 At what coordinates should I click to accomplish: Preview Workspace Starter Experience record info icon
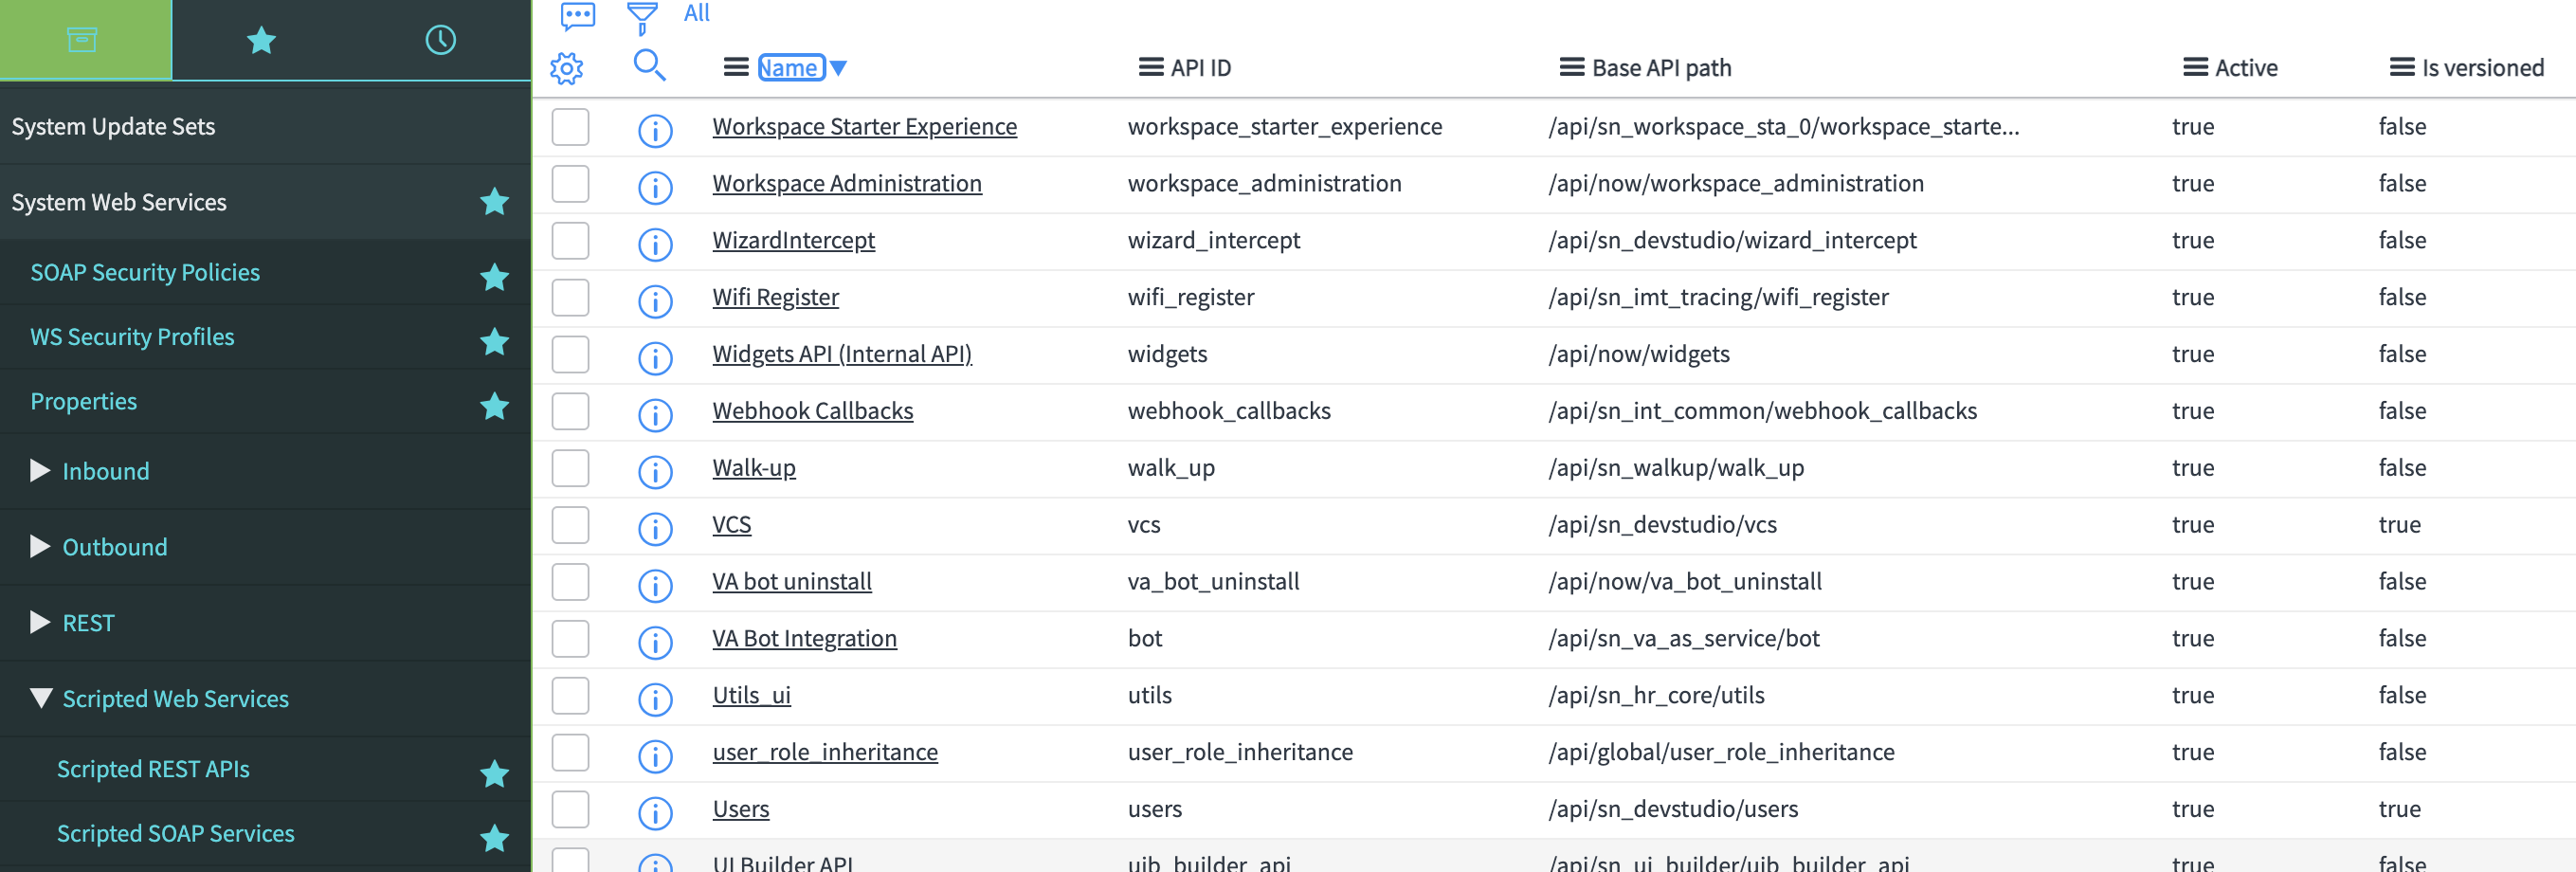(x=655, y=130)
